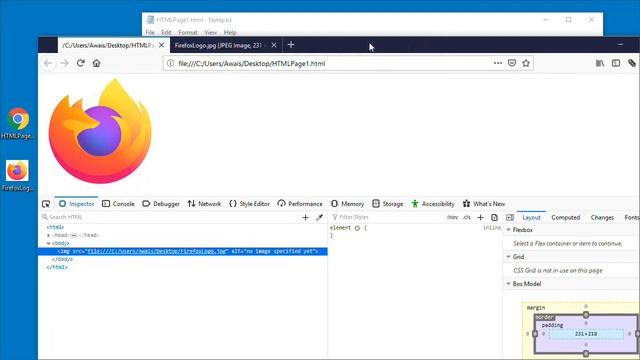Click the Search HTML field

[x=169, y=217]
